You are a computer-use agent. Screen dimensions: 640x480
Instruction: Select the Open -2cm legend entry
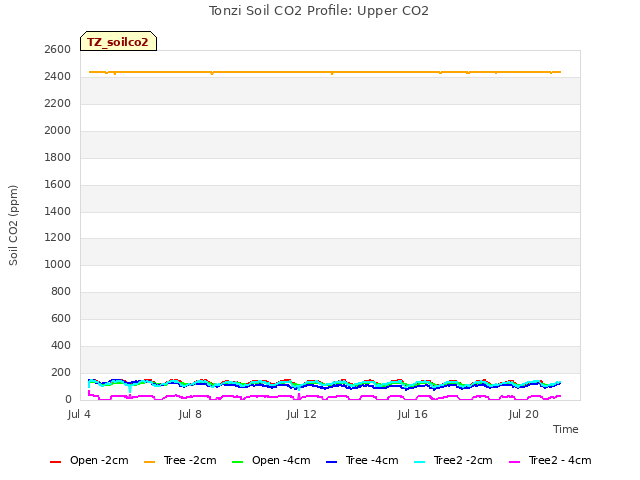point(89,460)
